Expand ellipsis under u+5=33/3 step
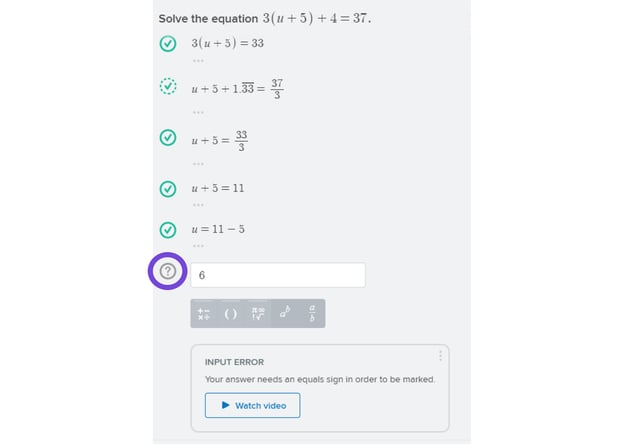 click(x=198, y=163)
